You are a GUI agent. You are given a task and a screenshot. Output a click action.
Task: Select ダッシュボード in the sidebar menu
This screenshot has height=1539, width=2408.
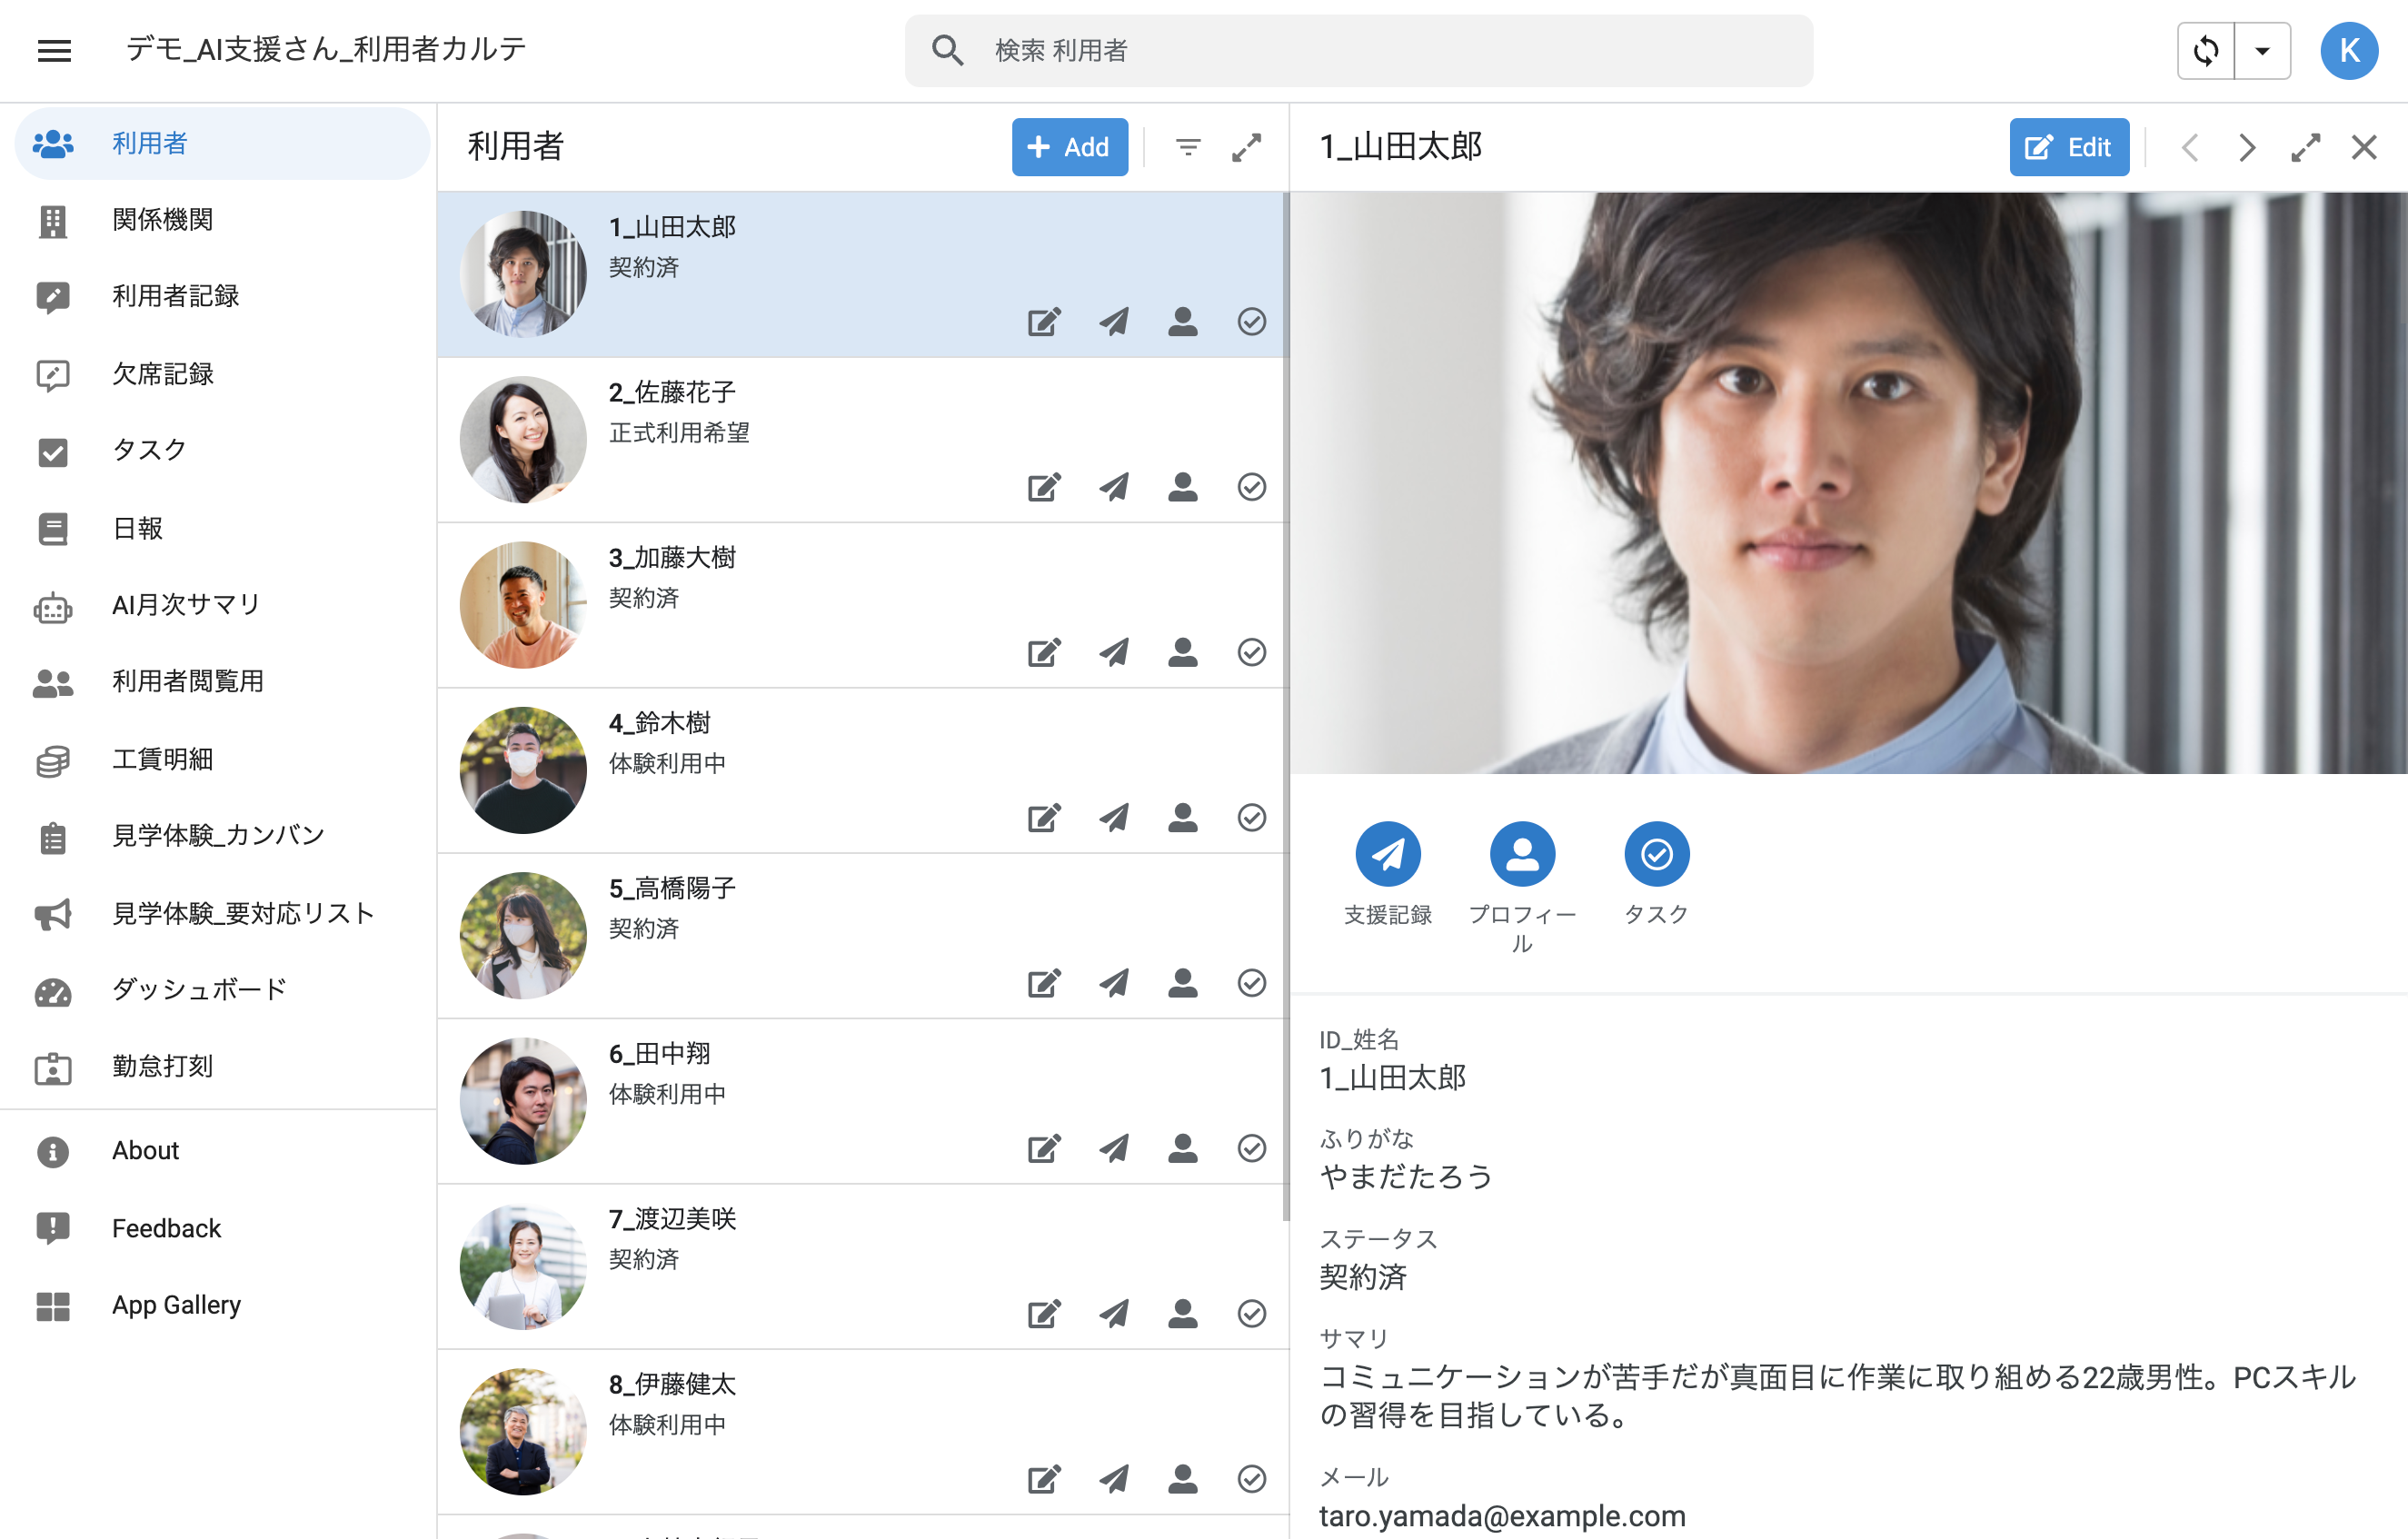(x=199, y=989)
